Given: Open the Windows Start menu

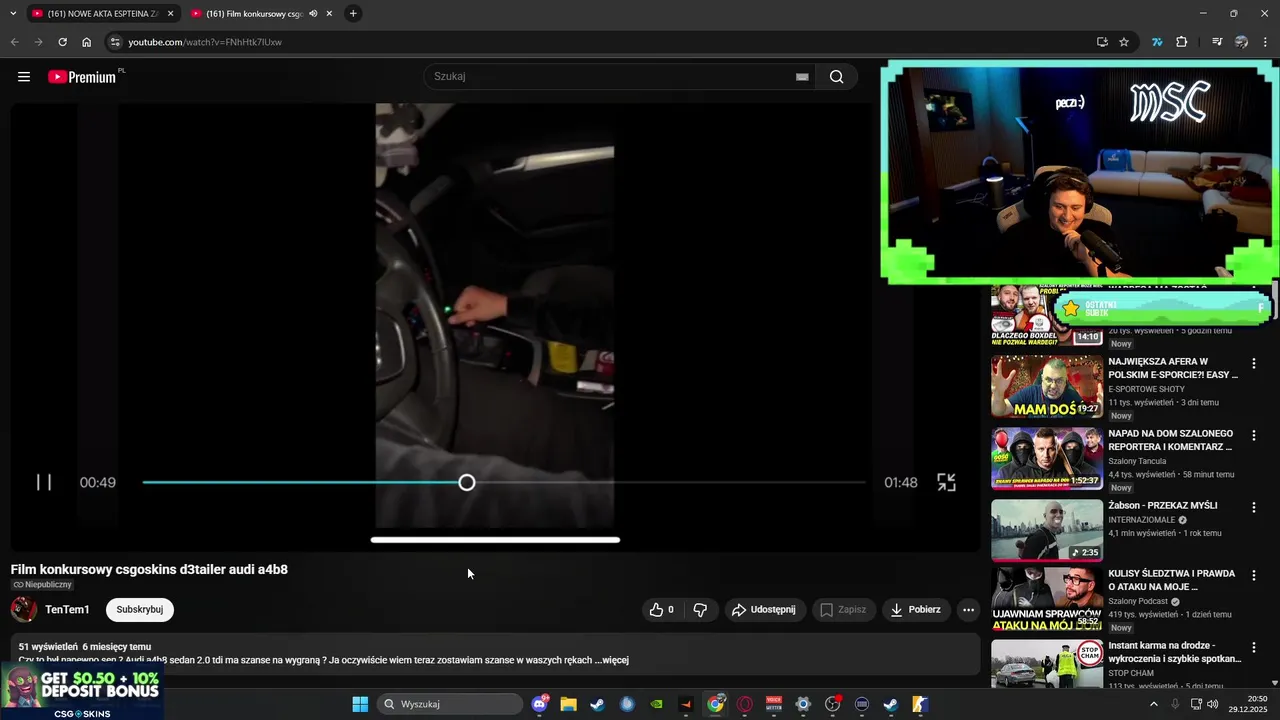Looking at the screenshot, I should [360, 704].
